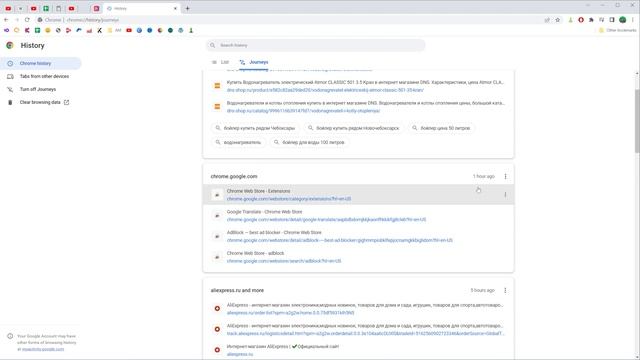Viewport: 640px width, 360px height.
Task: Click the 'водонагреватель' search chip
Action: (x=238, y=142)
